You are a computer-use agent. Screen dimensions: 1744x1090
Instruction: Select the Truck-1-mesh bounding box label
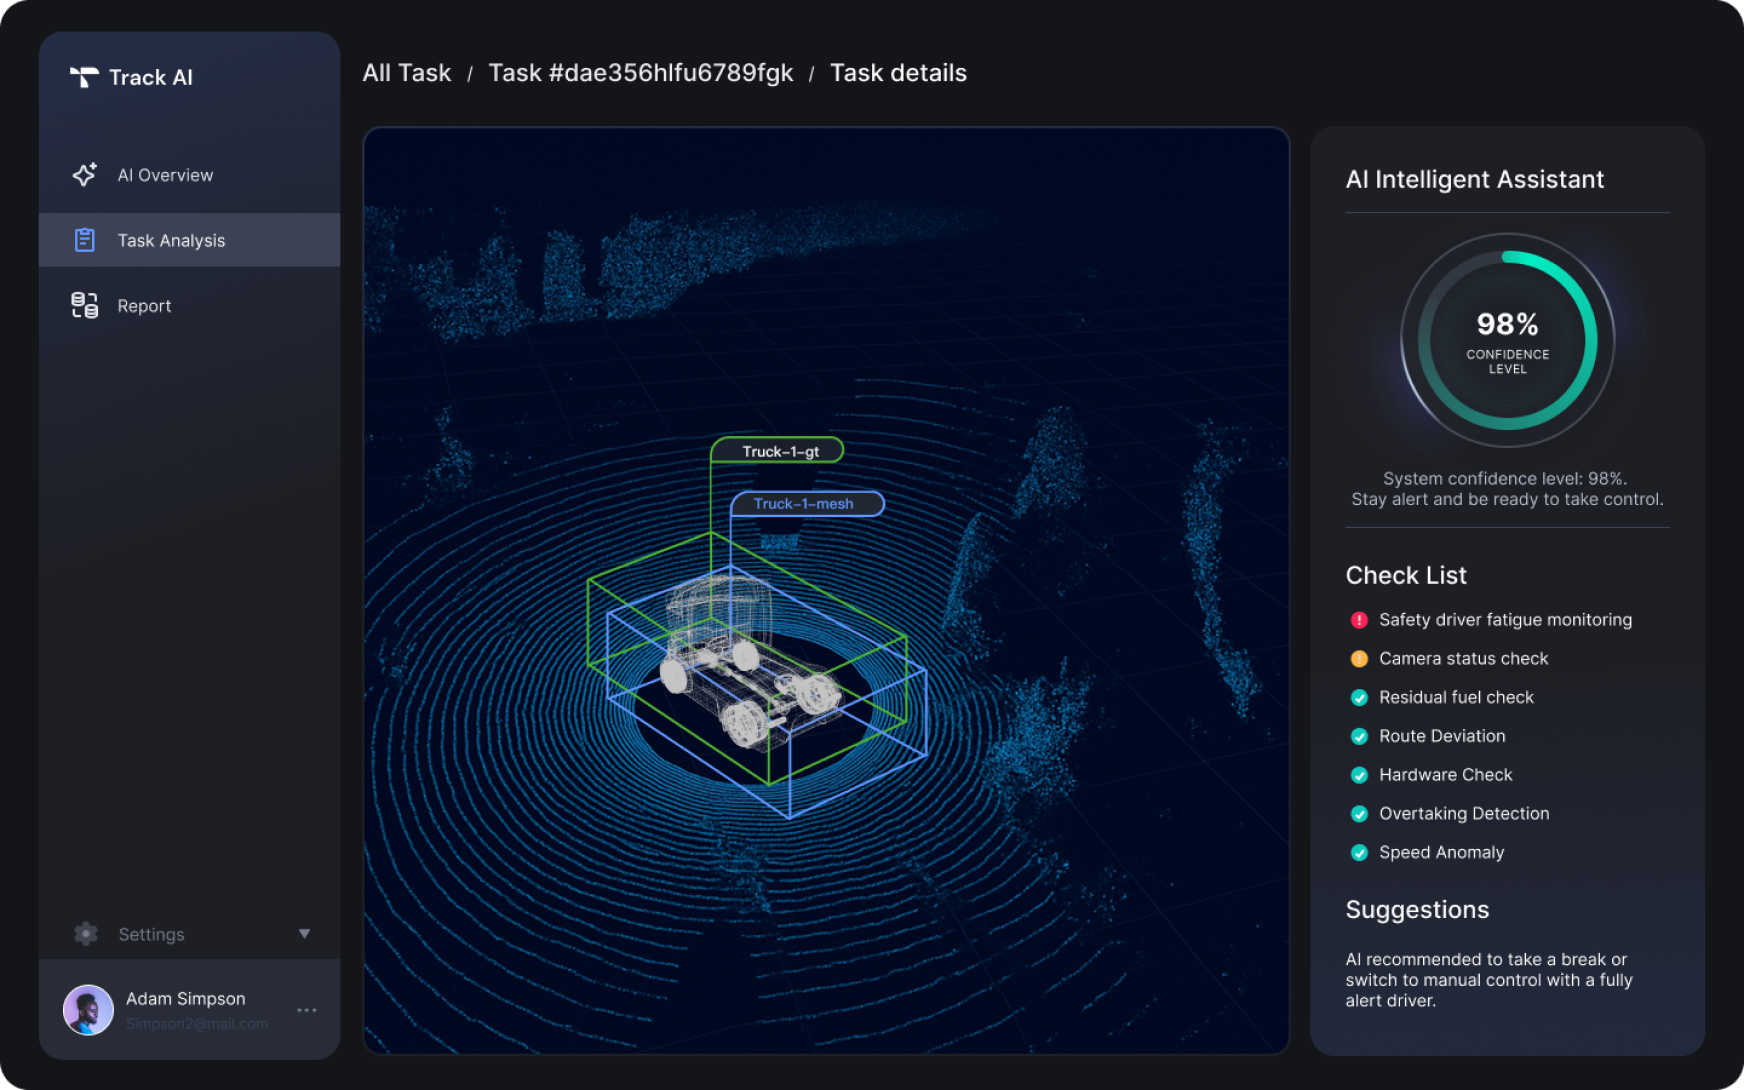click(x=807, y=503)
